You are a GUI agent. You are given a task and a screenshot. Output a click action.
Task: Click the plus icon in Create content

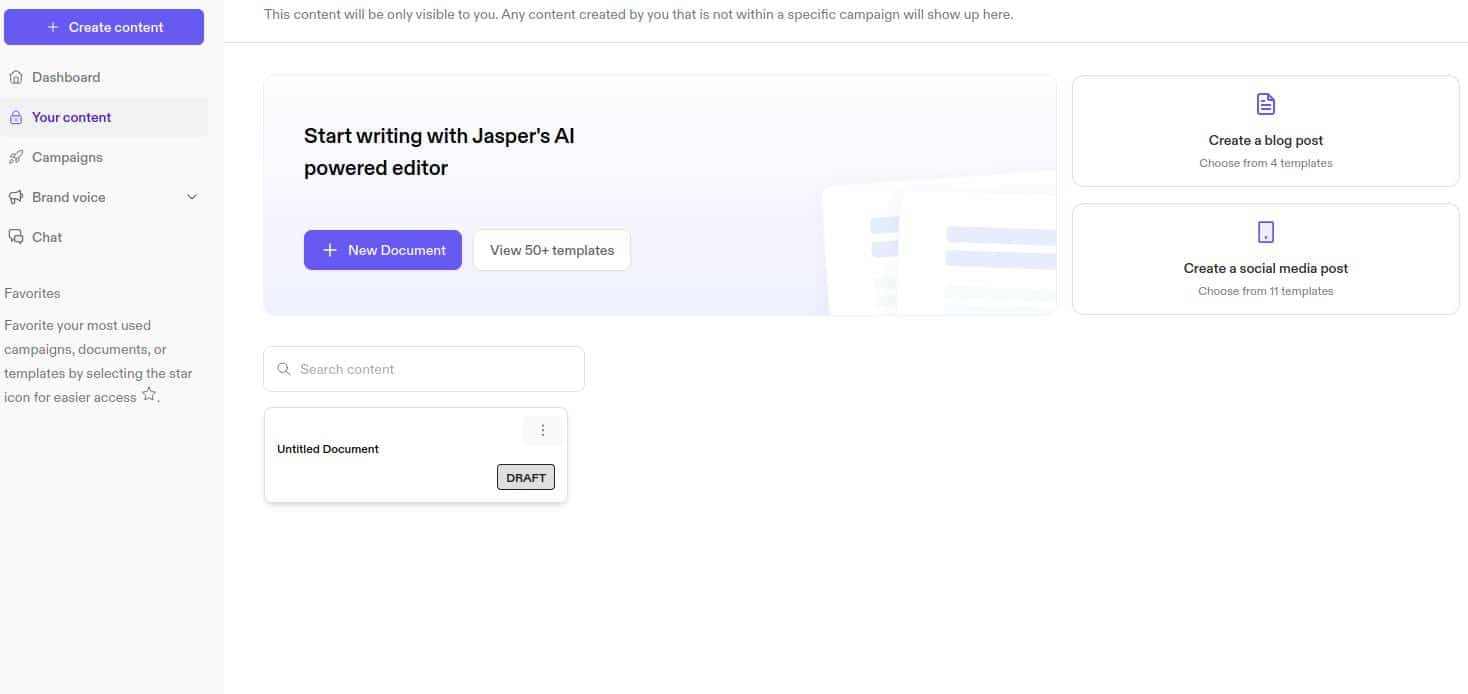click(x=53, y=27)
